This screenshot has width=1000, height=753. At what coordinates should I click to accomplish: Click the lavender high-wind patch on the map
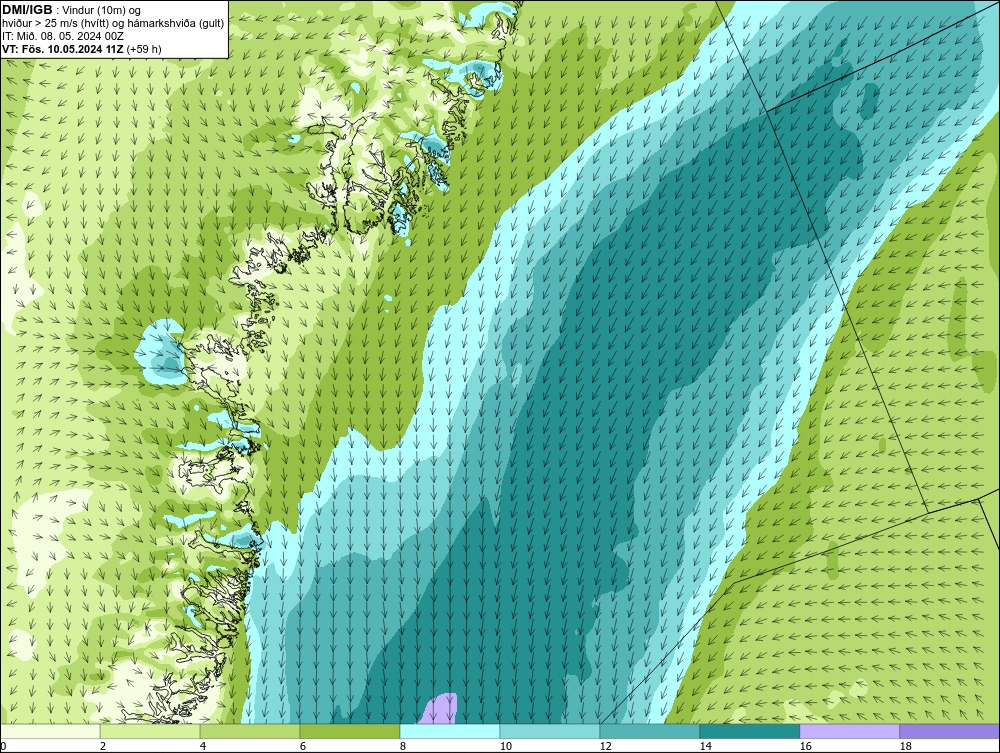(441, 709)
